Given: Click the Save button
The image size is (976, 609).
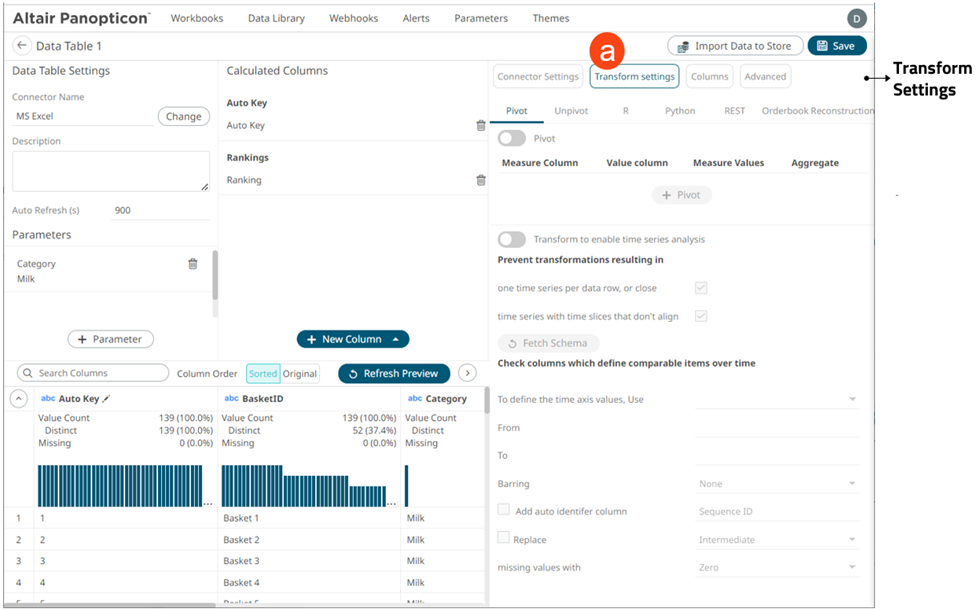Looking at the screenshot, I should [x=836, y=46].
